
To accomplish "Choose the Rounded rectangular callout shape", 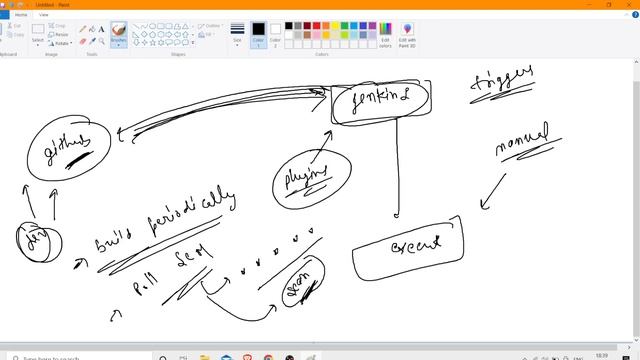I will click(169, 42).
